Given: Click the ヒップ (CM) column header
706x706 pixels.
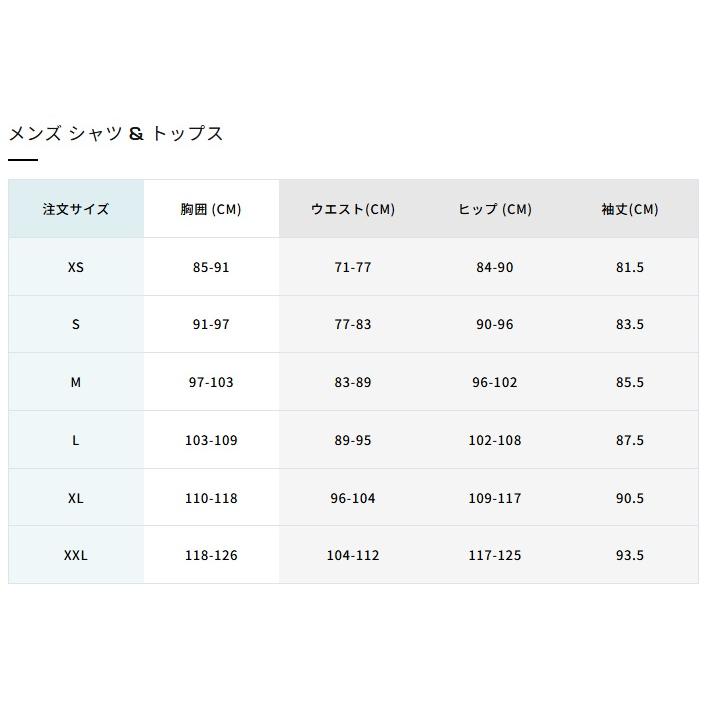Looking at the screenshot, I should coord(495,209).
